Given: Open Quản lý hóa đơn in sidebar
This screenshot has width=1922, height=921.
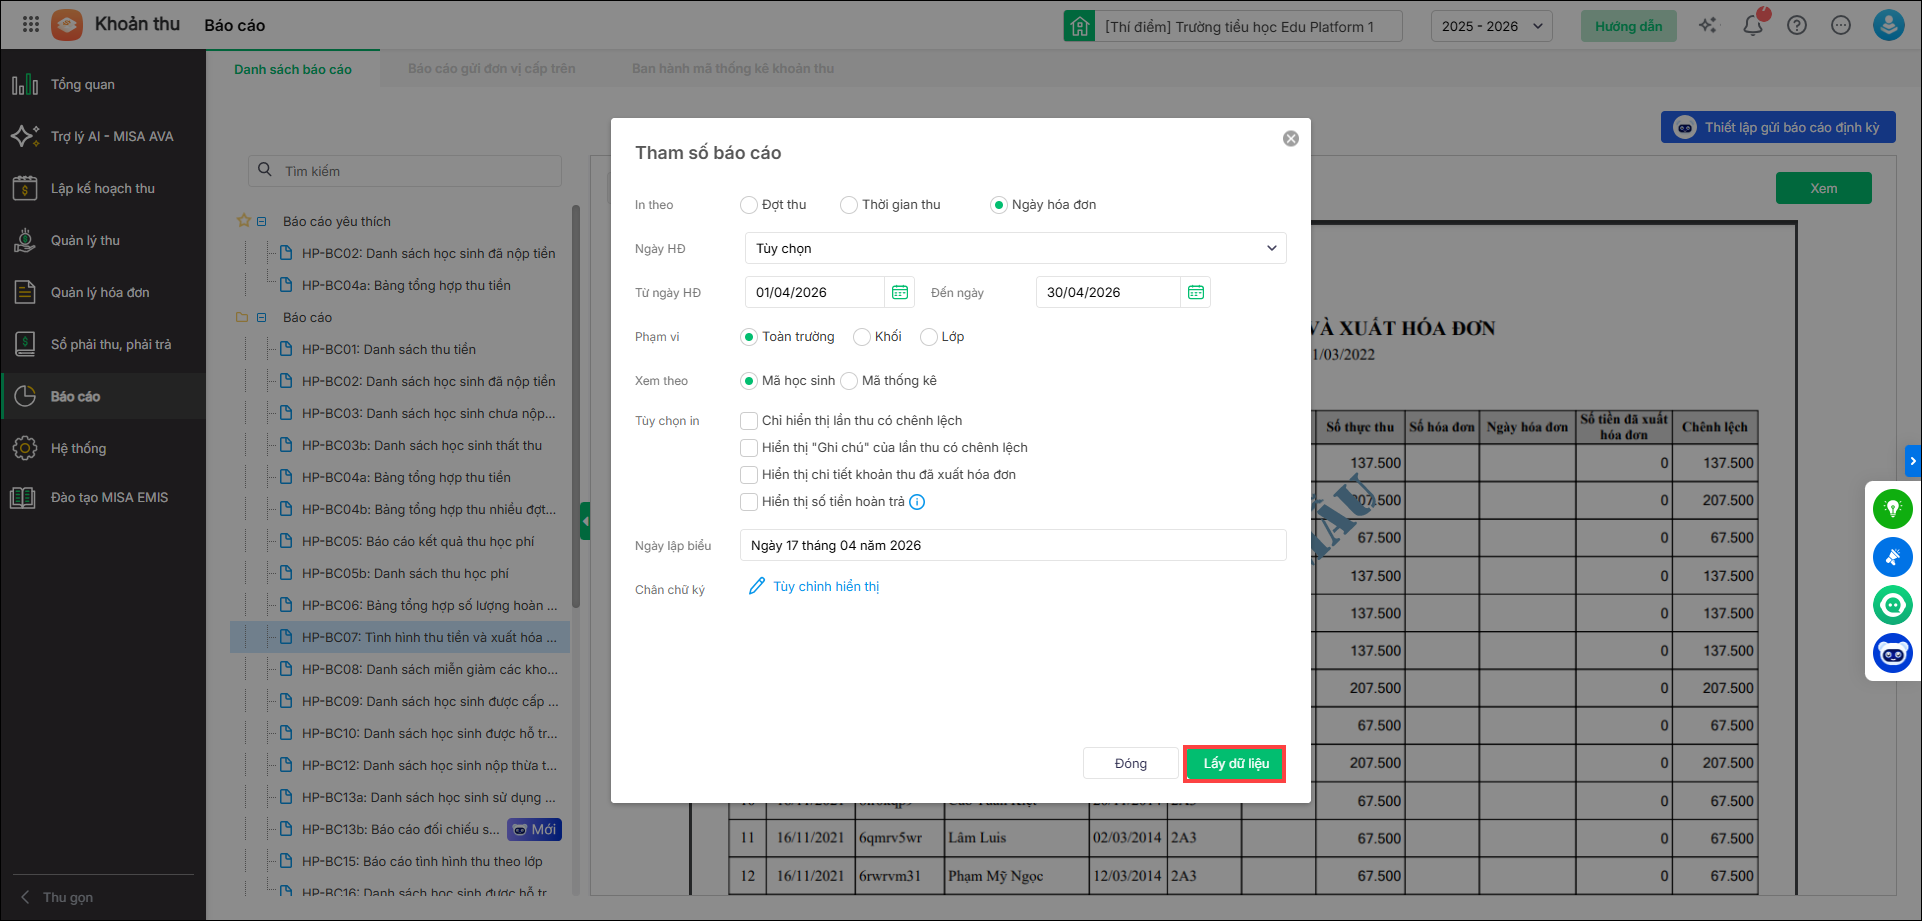Looking at the screenshot, I should coord(100,292).
